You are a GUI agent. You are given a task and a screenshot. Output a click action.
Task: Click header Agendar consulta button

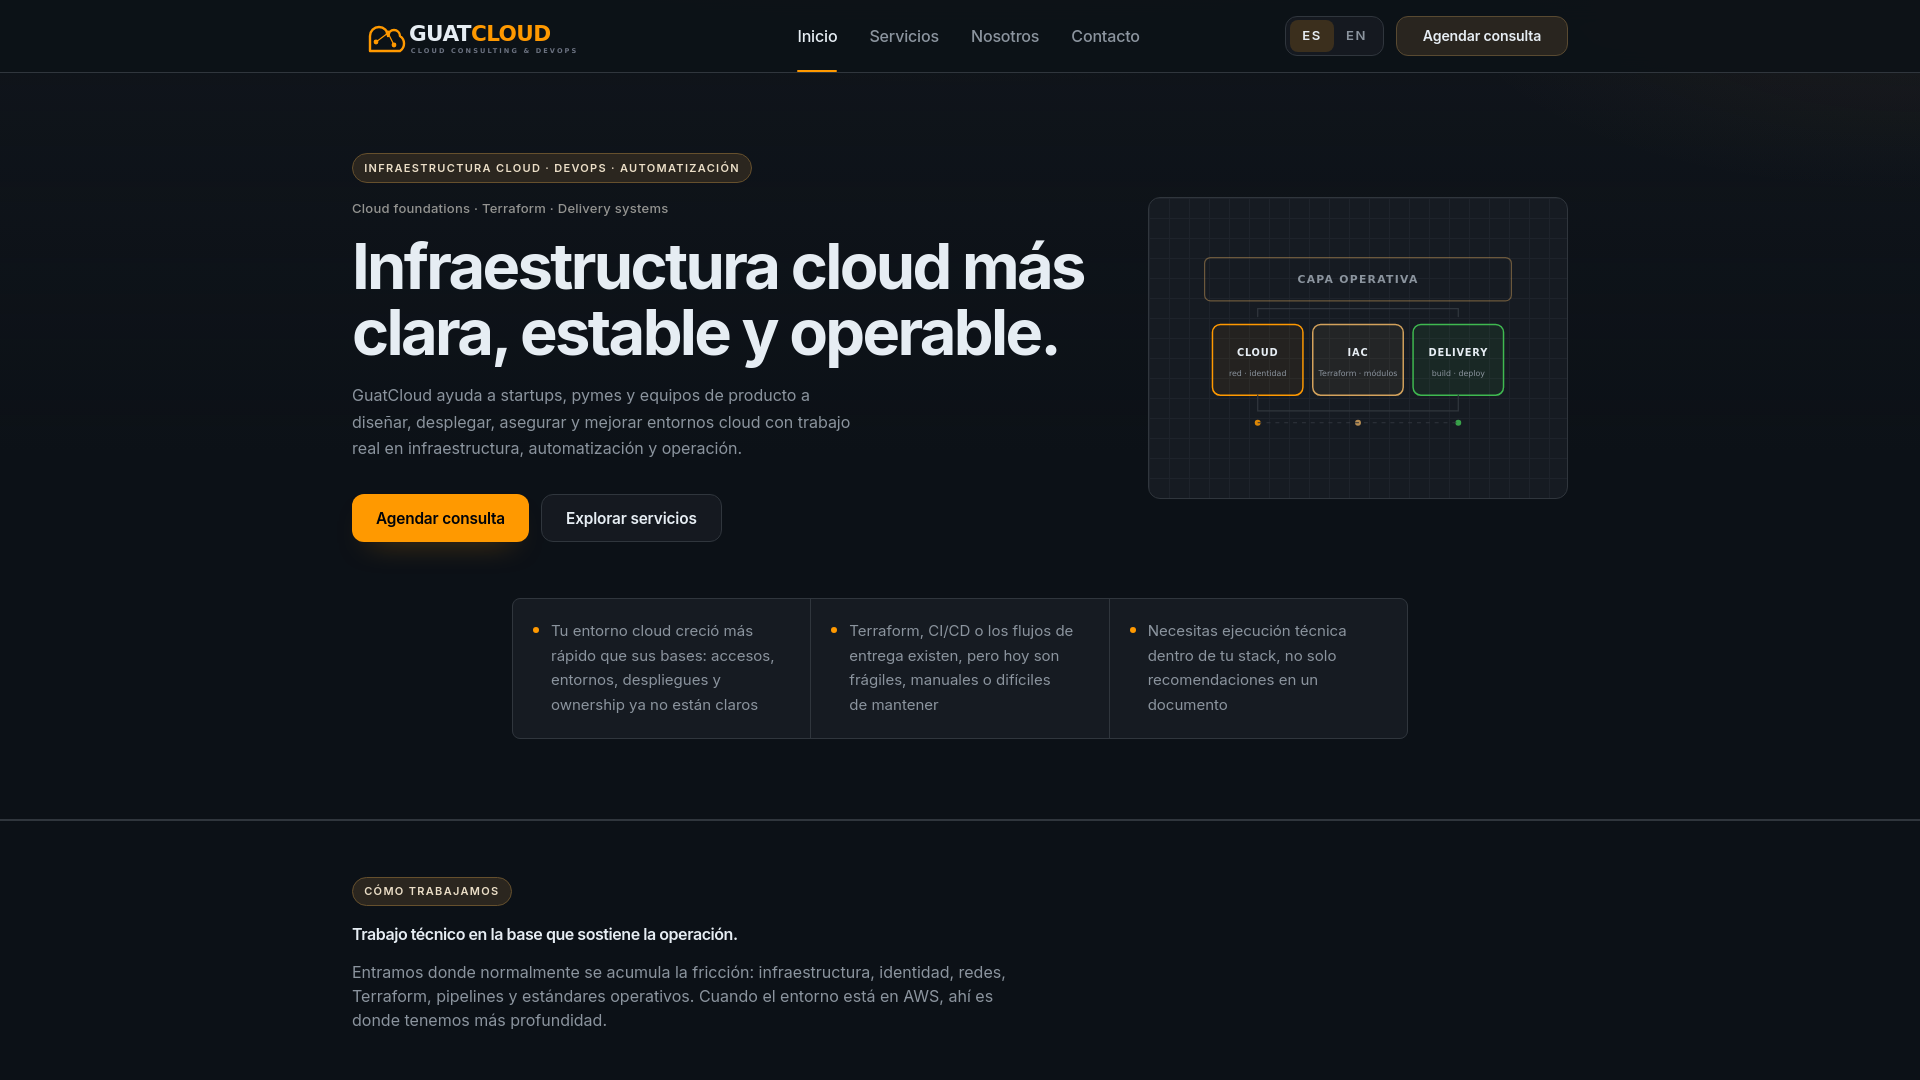(1481, 36)
